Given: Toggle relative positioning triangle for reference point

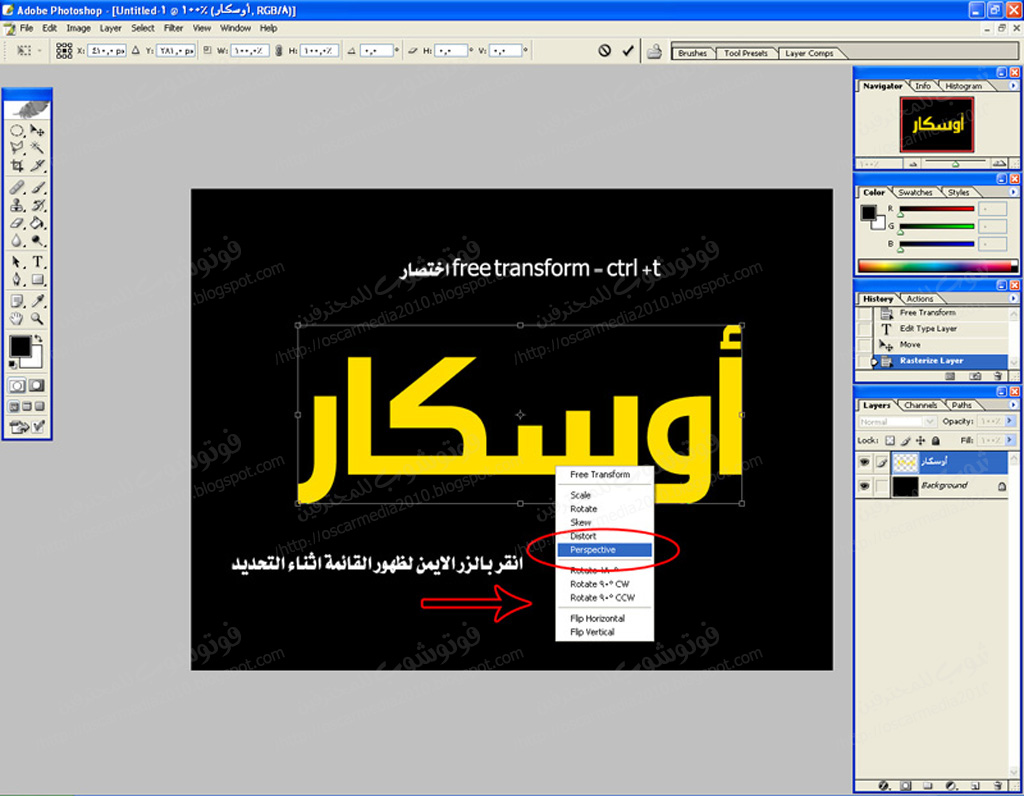Looking at the screenshot, I should pyautogui.click(x=136, y=50).
